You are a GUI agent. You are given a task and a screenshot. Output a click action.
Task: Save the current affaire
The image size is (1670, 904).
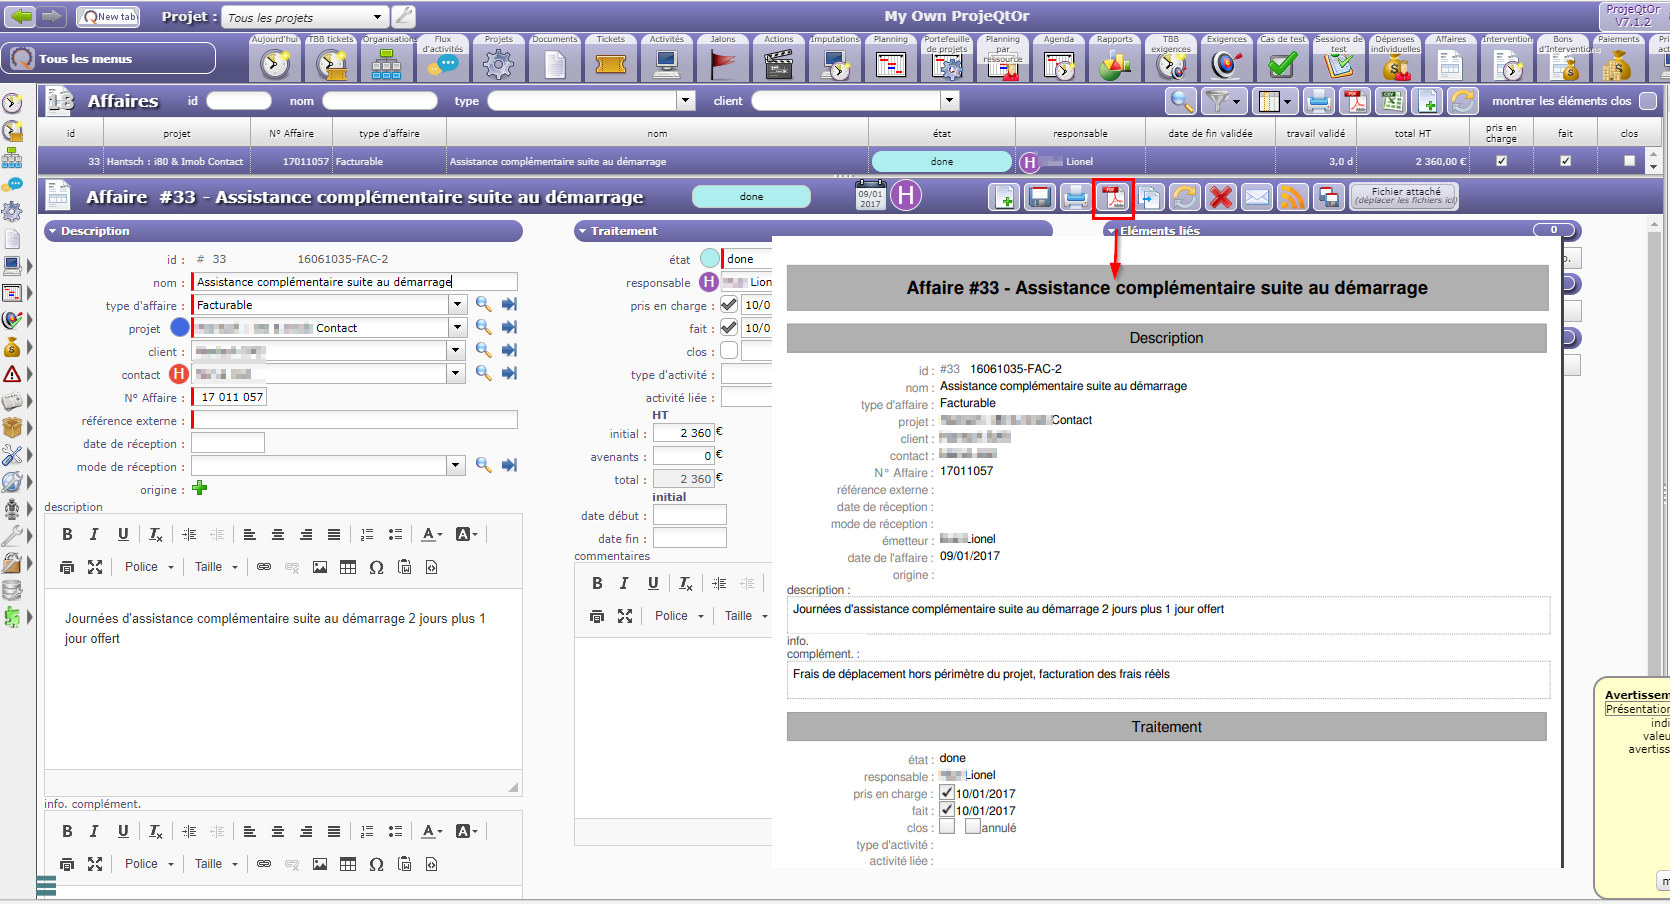(x=1040, y=198)
